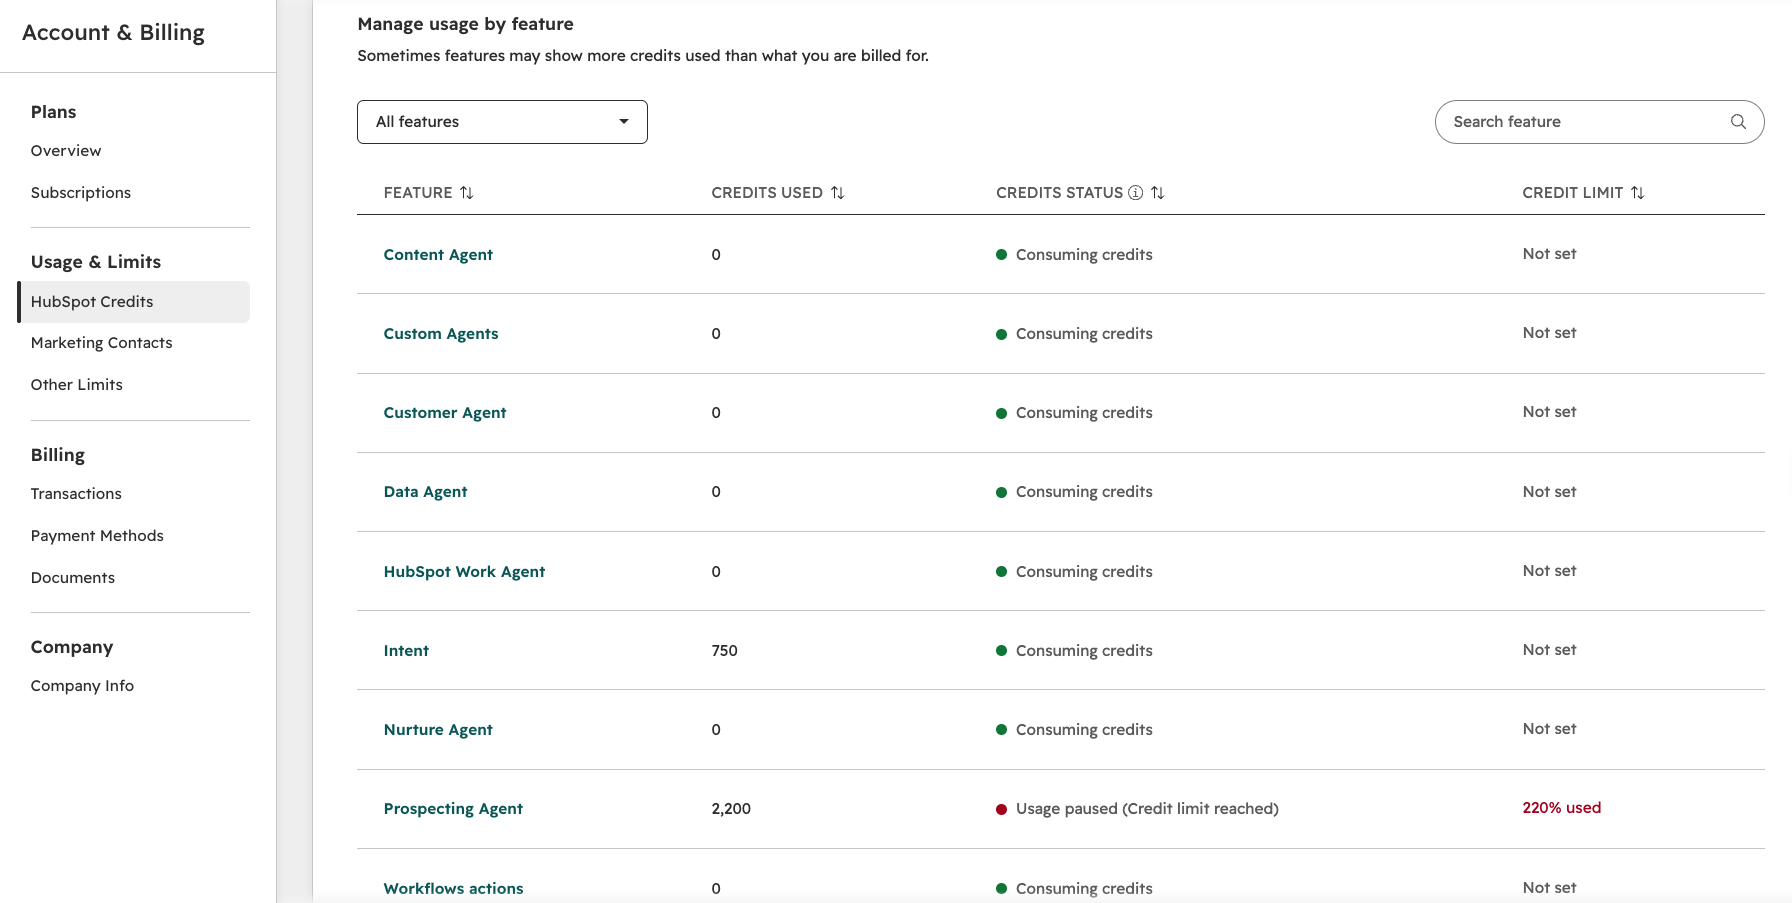Select HubSpot Credits in sidebar
Screen dimensions: 1792x903
click(x=134, y=302)
